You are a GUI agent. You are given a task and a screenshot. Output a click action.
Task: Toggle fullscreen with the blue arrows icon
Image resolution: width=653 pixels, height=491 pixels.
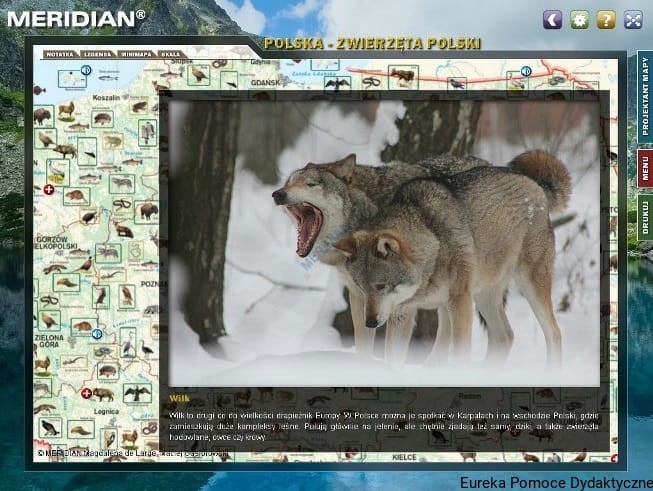(633, 19)
